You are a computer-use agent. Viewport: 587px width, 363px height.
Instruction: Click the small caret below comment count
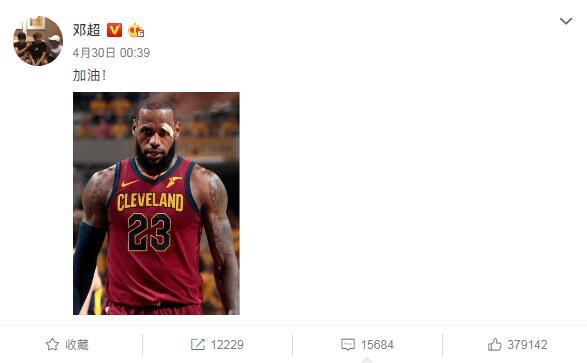pos(367,360)
